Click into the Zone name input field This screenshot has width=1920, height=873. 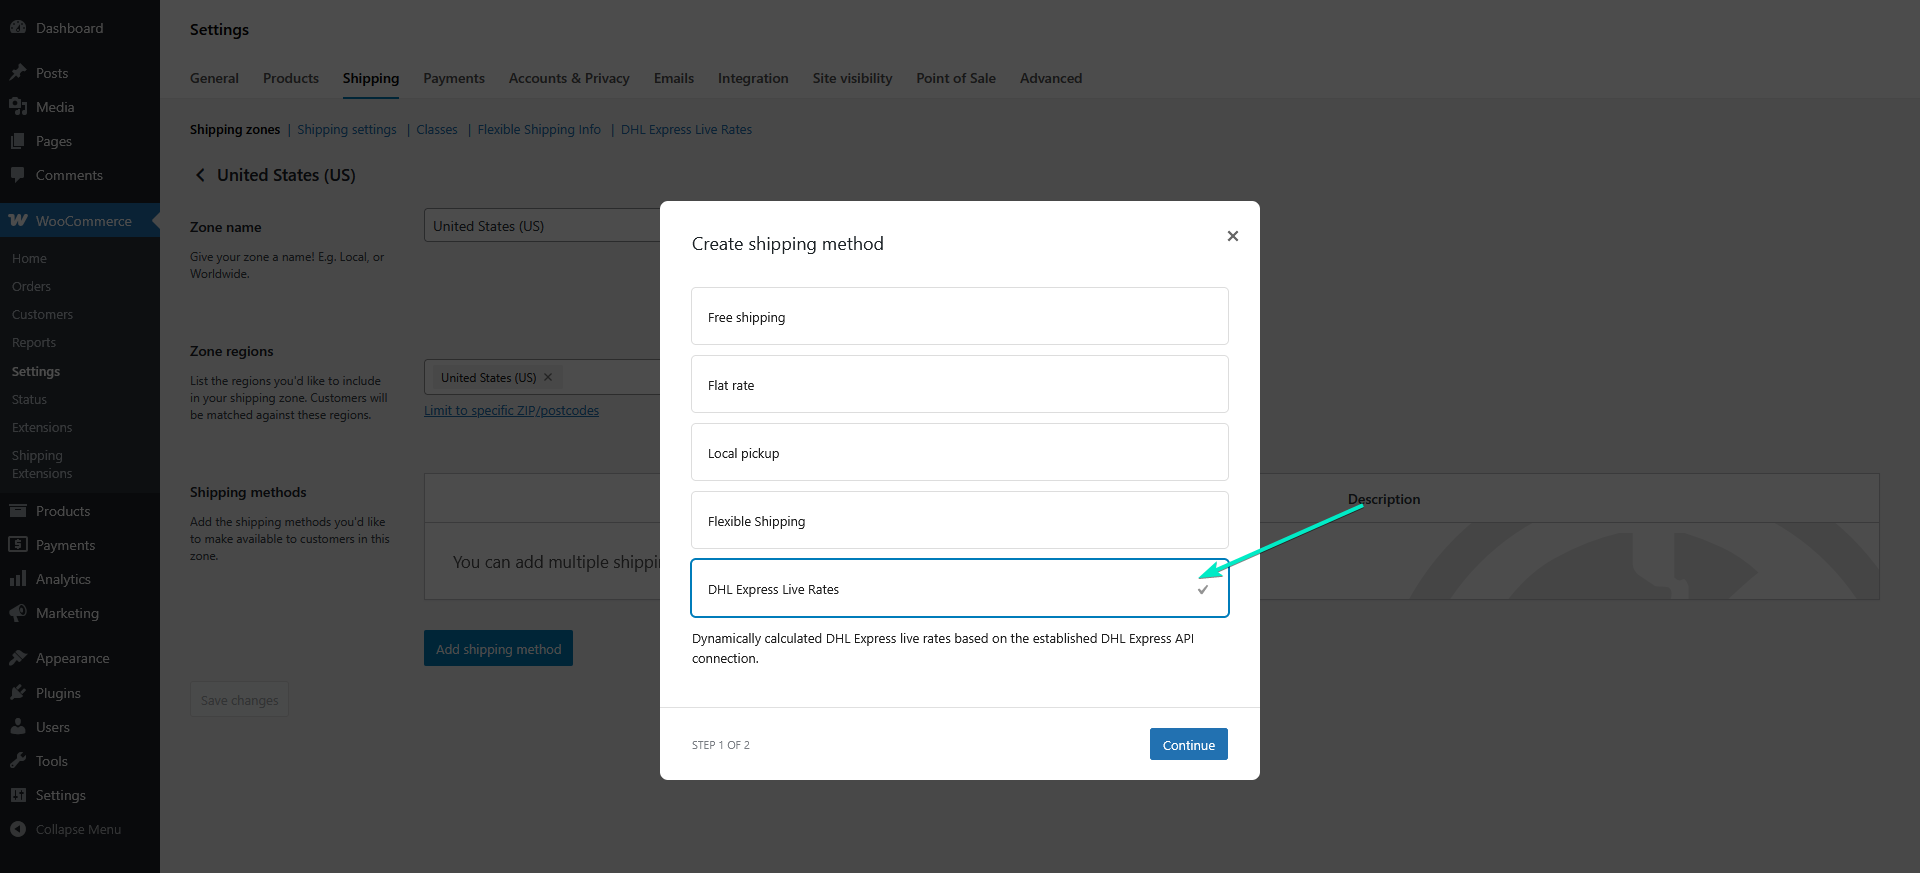point(542,226)
